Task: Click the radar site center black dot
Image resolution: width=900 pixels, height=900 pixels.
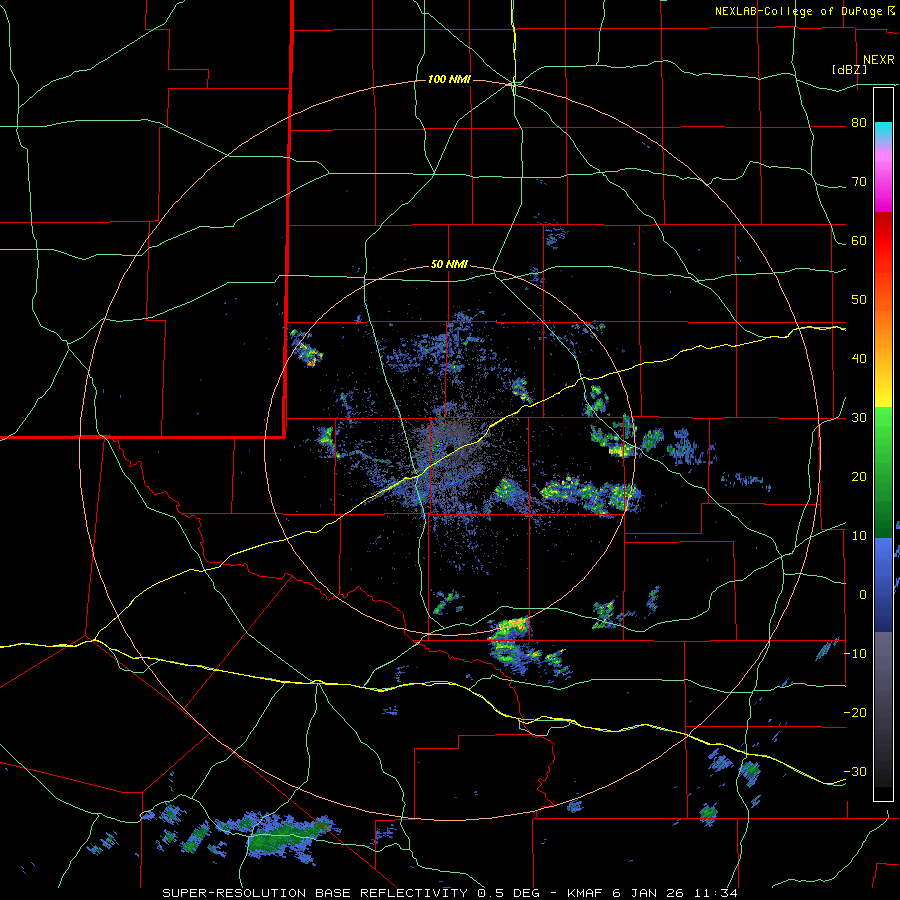Action: (449, 448)
